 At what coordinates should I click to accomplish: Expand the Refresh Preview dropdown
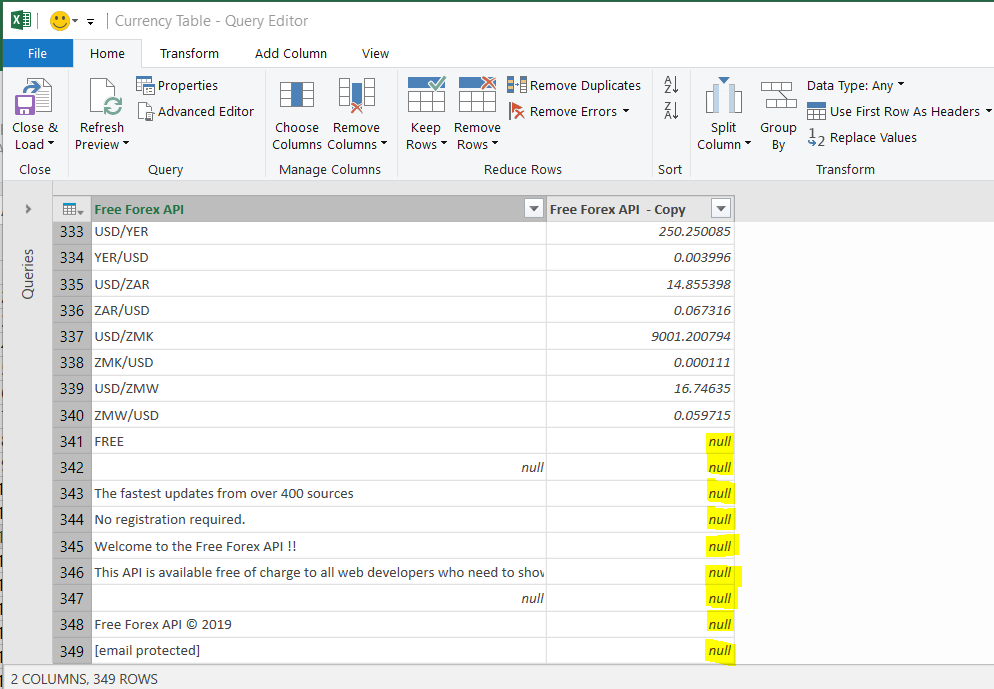click(x=126, y=144)
